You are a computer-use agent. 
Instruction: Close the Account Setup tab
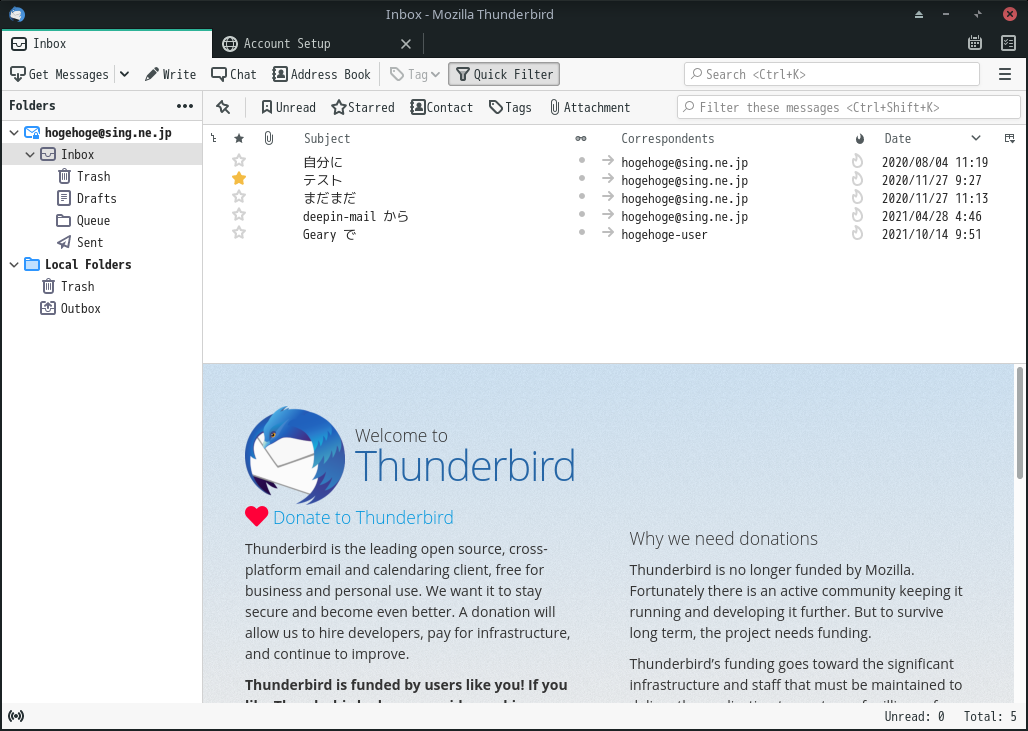[x=406, y=44]
